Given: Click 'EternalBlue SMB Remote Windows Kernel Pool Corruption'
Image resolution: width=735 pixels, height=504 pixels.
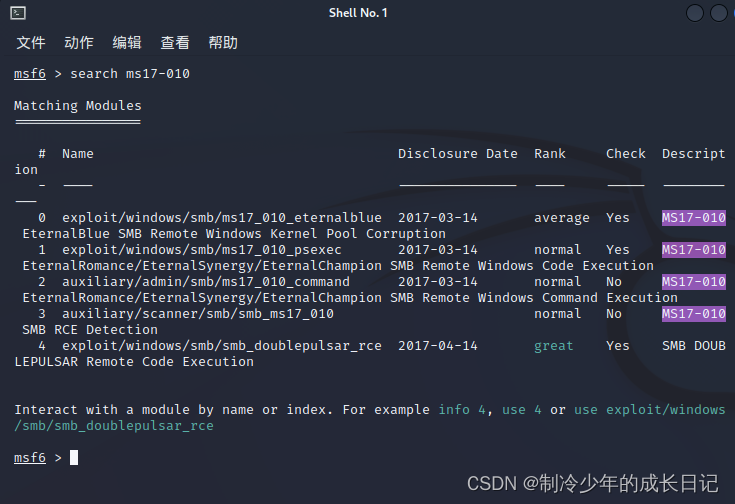Looking at the screenshot, I should click(234, 234).
